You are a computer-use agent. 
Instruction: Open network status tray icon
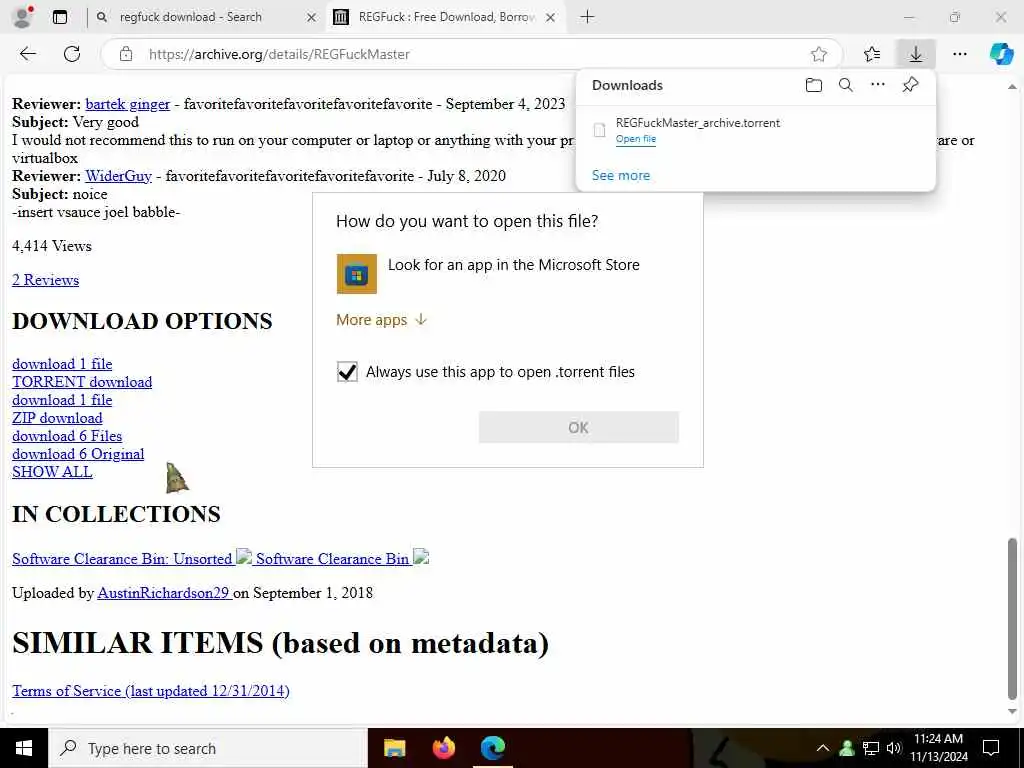pyautogui.click(x=871, y=748)
